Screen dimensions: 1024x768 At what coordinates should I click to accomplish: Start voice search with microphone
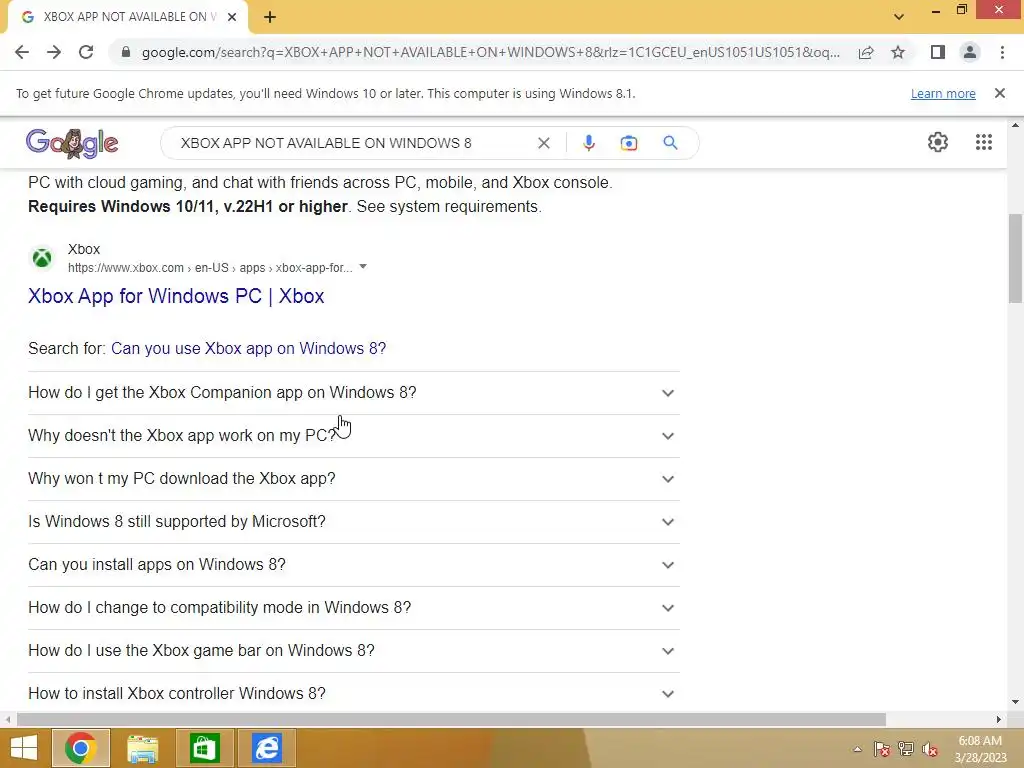pyautogui.click(x=588, y=143)
